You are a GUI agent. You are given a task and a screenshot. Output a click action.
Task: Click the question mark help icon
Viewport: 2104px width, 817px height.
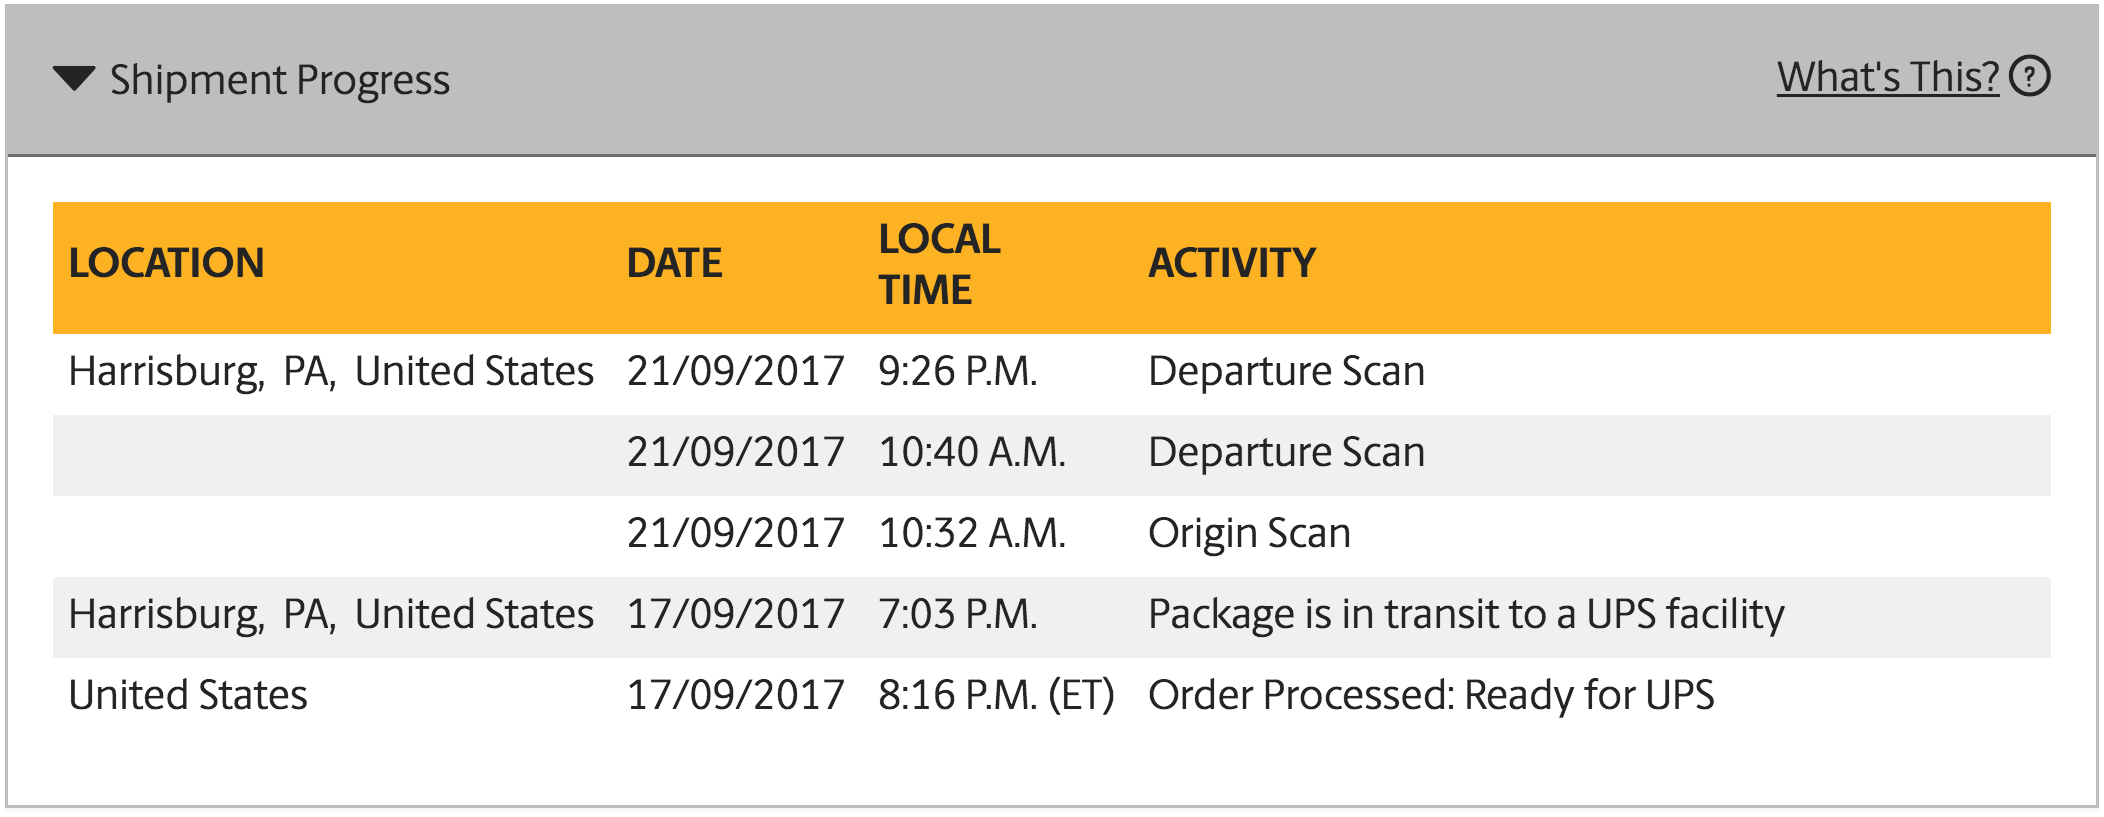(2030, 76)
